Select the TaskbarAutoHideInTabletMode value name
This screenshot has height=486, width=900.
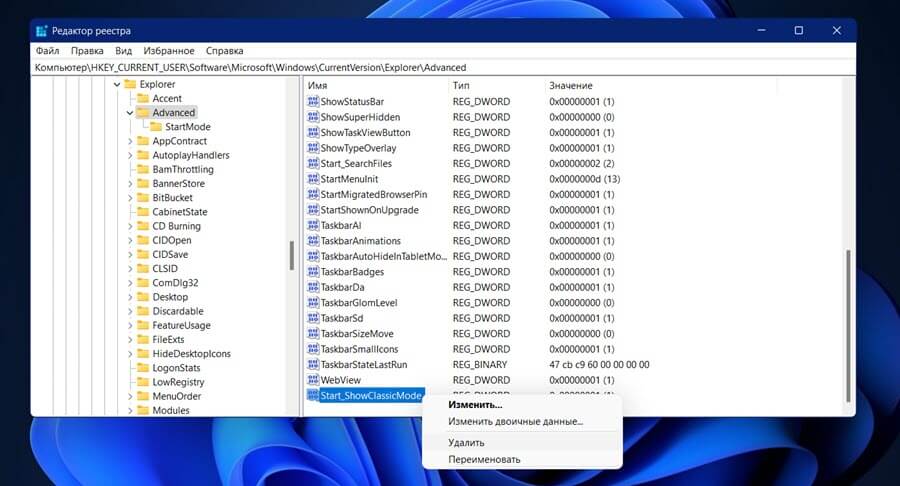(383, 256)
